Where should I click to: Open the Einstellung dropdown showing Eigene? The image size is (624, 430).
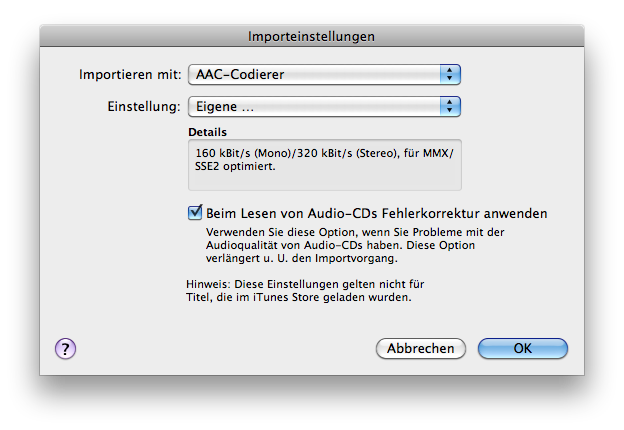click(x=324, y=106)
